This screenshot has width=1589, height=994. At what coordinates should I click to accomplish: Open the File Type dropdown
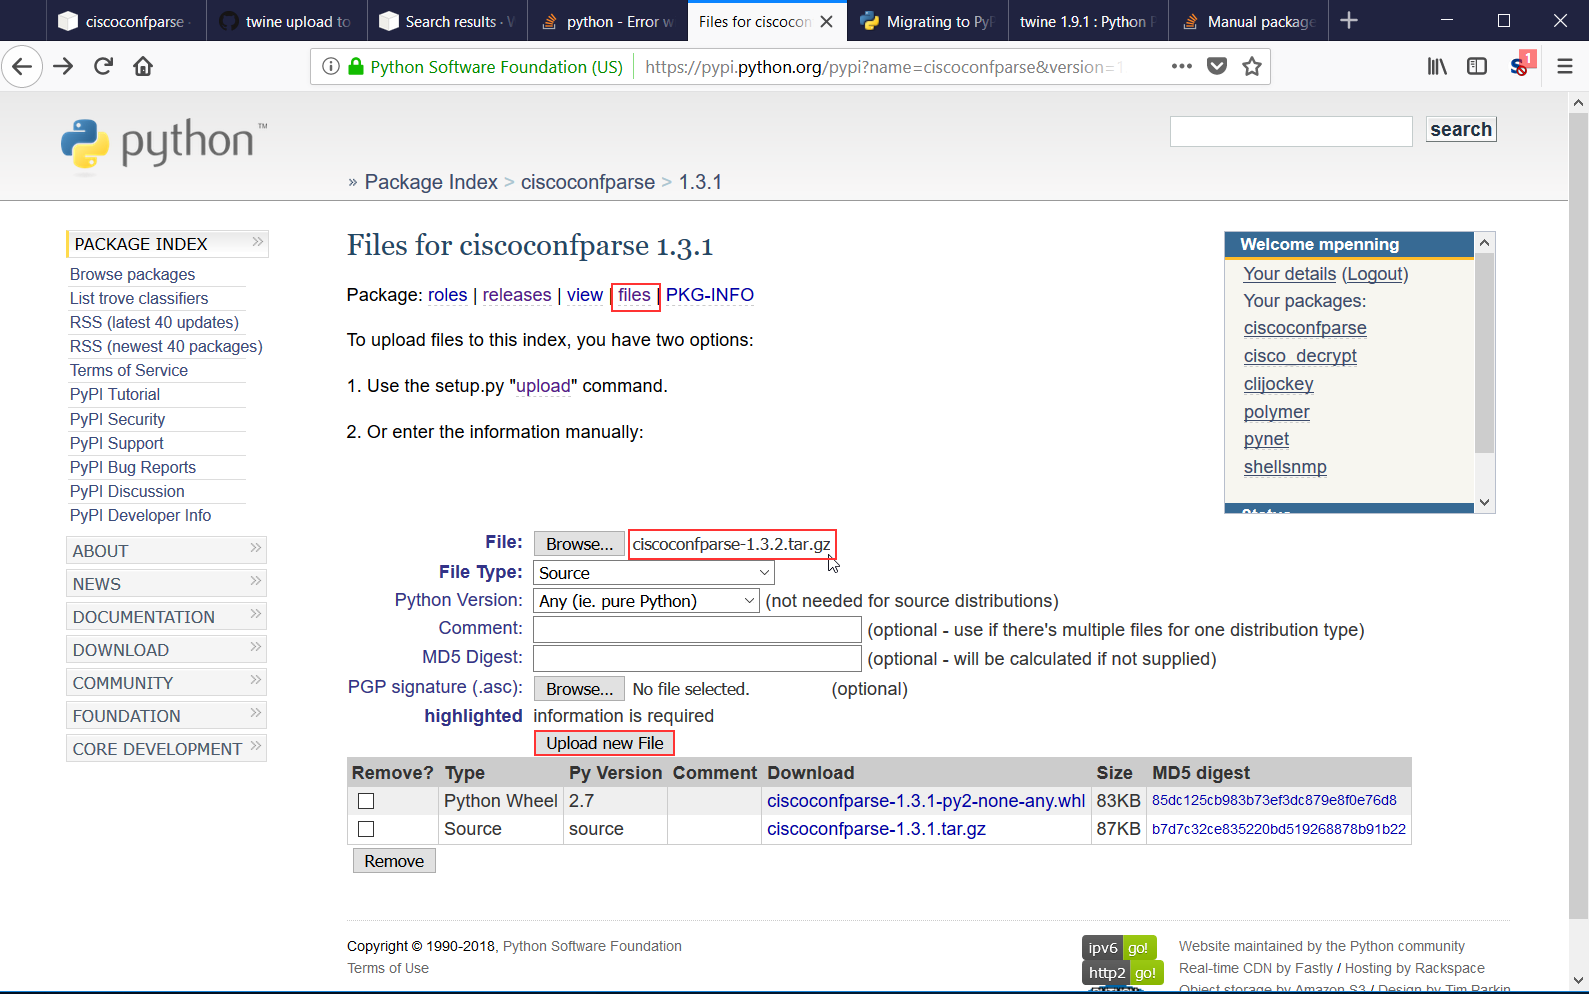click(x=654, y=573)
